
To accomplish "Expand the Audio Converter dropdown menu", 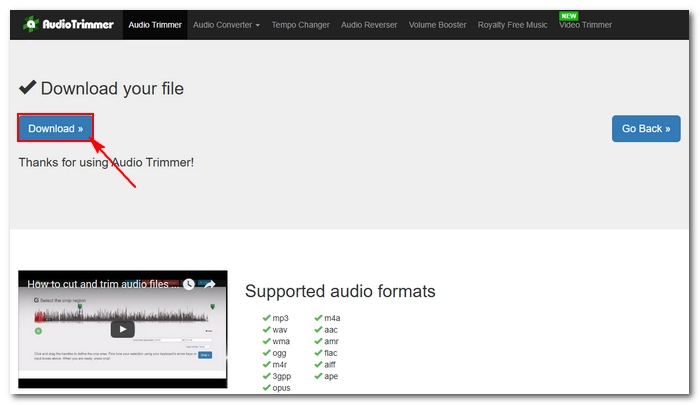I will pos(227,25).
